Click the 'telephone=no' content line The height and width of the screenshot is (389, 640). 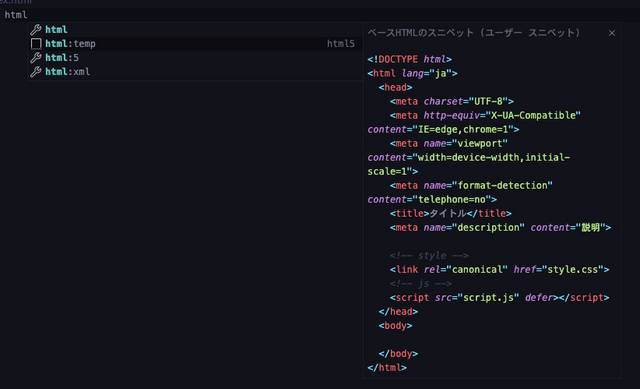pyautogui.click(x=432, y=200)
